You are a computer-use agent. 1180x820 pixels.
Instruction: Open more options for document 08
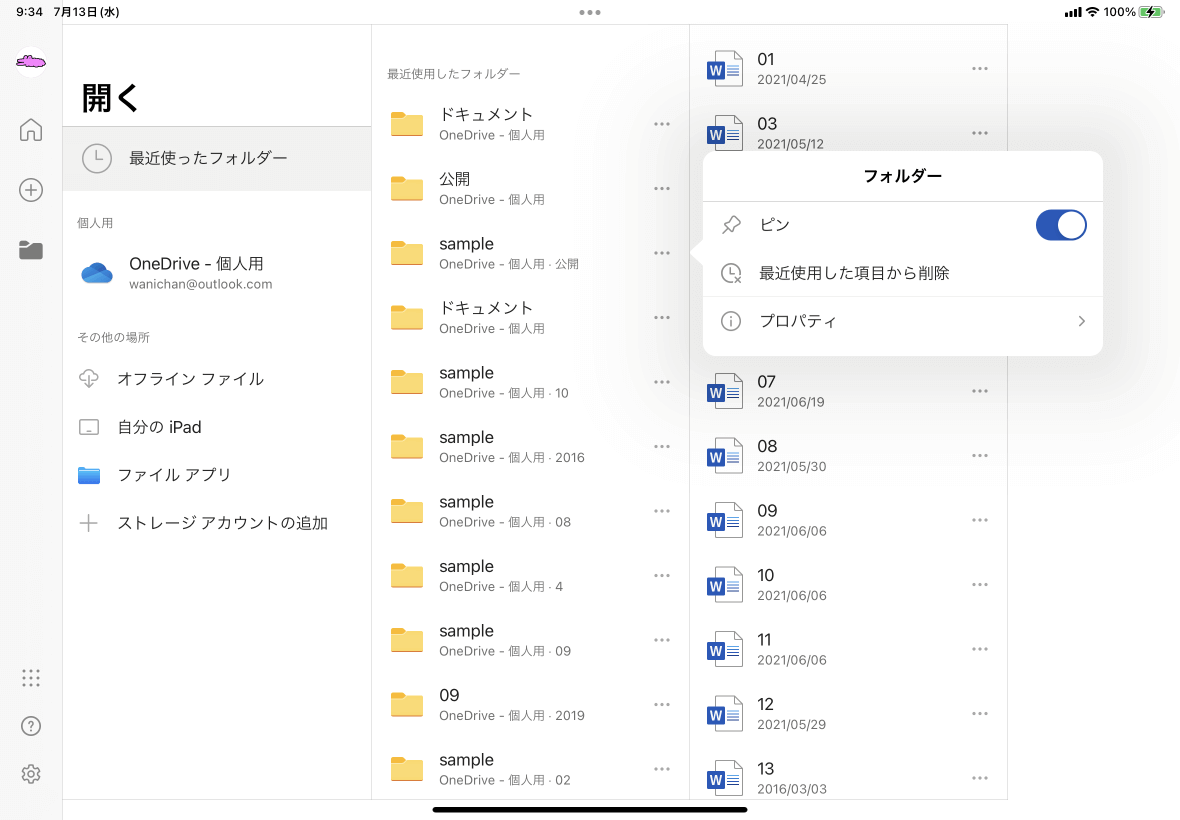click(980, 456)
